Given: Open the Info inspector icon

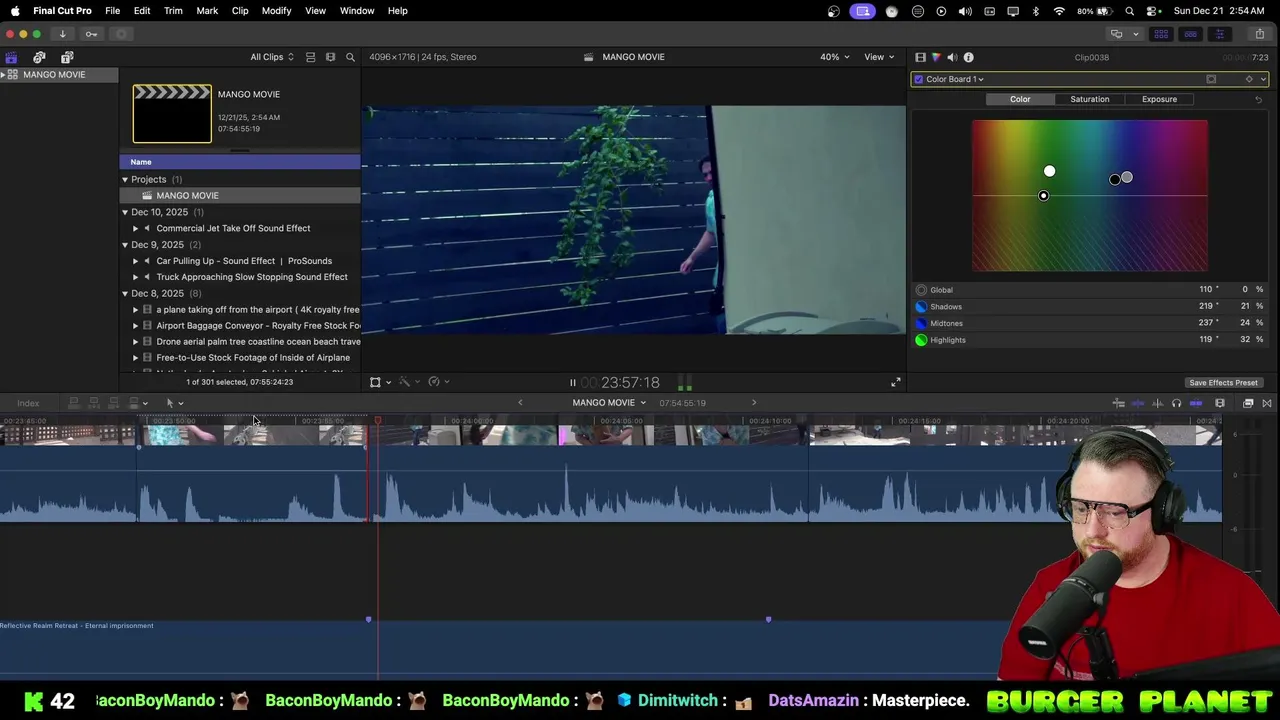Looking at the screenshot, I should [x=968, y=57].
